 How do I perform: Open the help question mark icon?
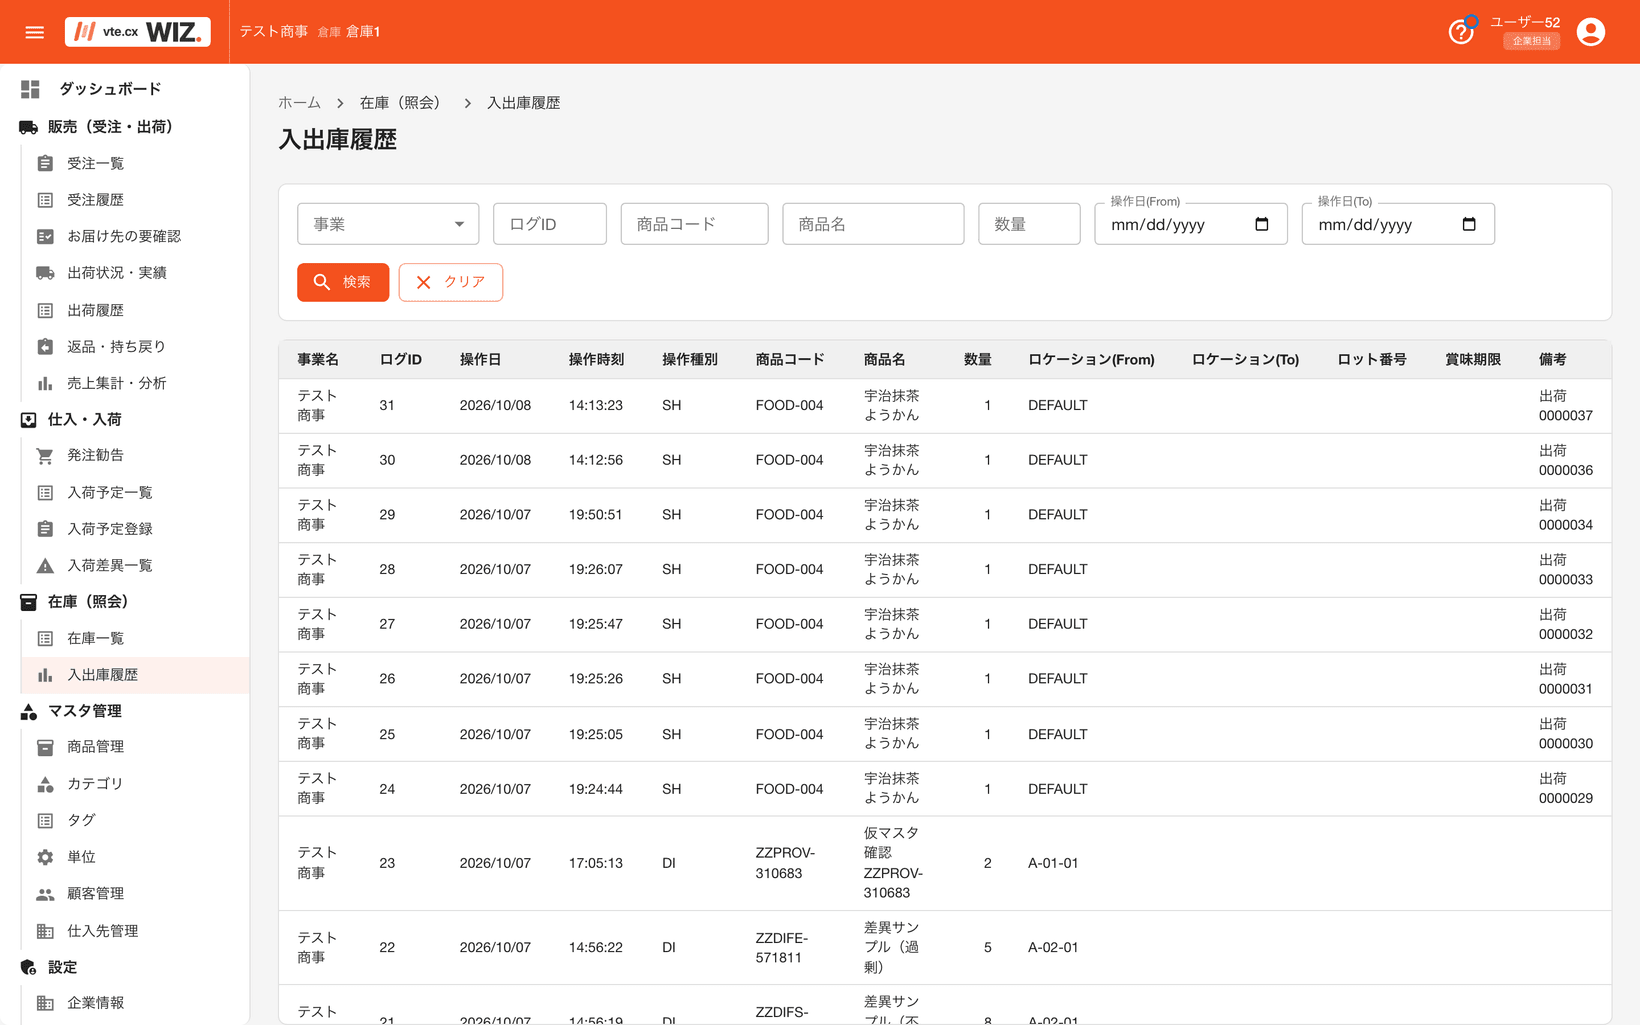coord(1460,32)
